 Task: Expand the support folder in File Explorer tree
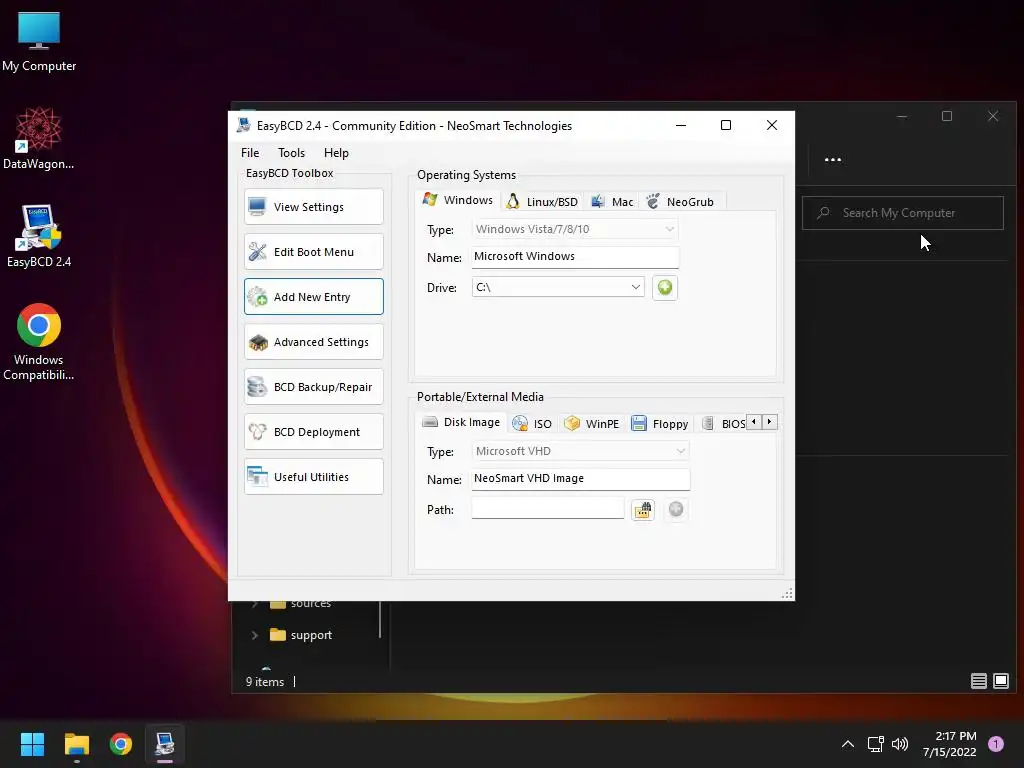click(x=255, y=635)
